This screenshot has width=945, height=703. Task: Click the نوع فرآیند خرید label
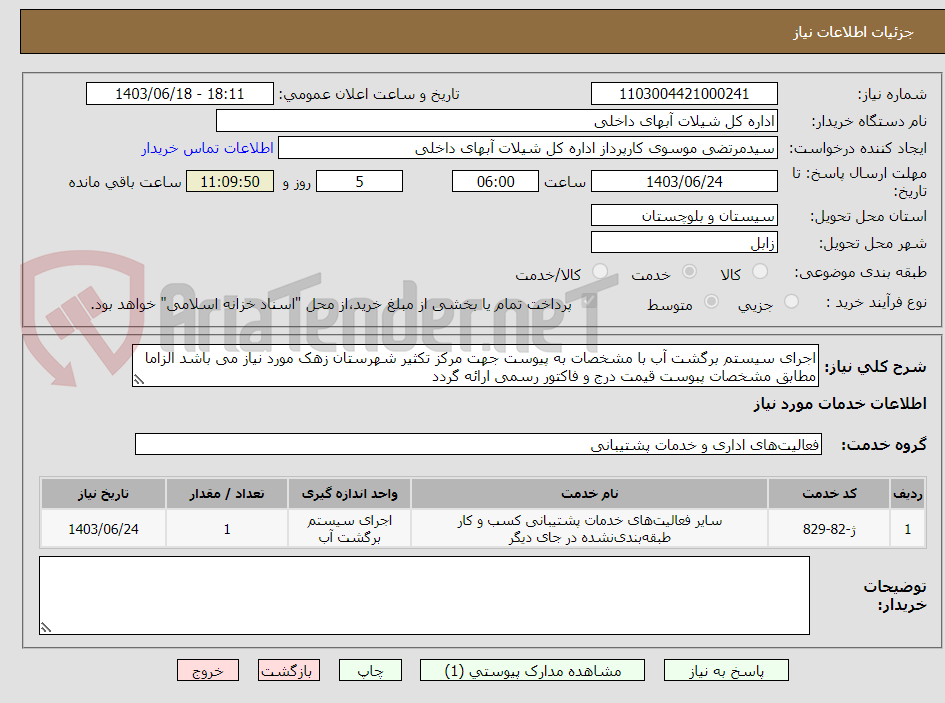[x=876, y=302]
